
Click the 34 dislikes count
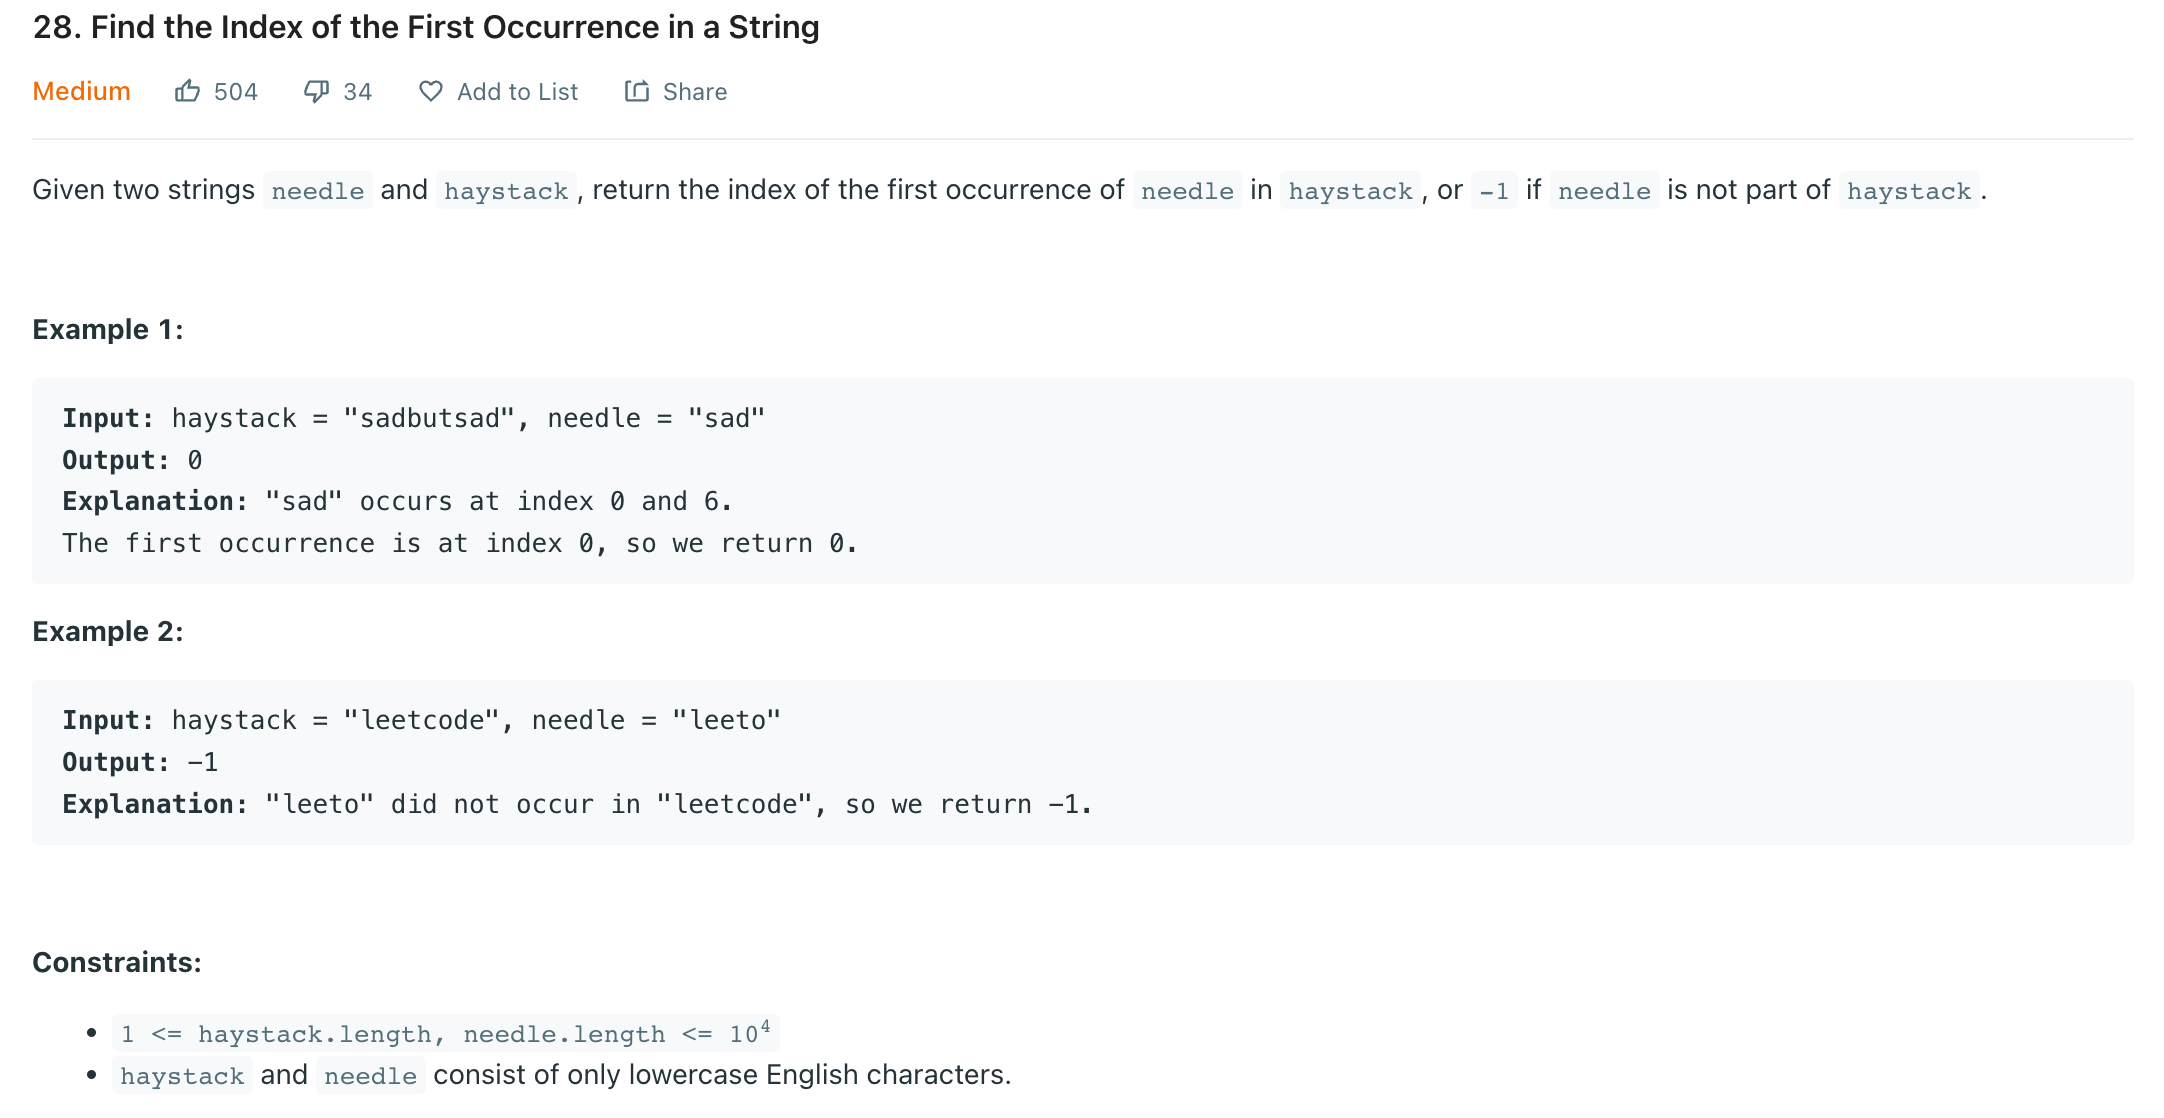(x=358, y=92)
